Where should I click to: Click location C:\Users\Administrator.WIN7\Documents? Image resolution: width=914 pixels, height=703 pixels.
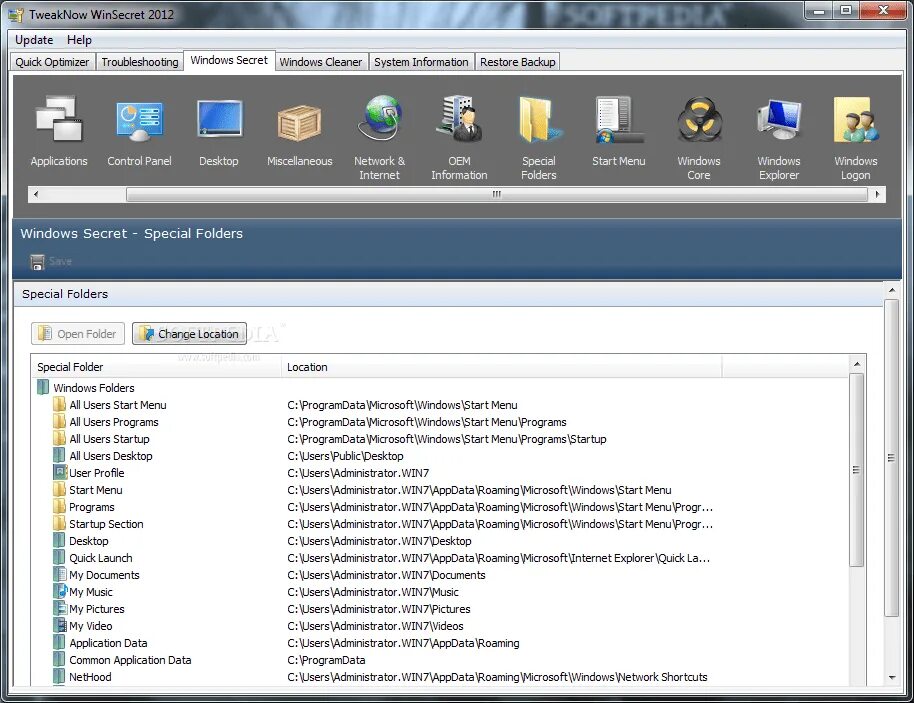(x=386, y=575)
